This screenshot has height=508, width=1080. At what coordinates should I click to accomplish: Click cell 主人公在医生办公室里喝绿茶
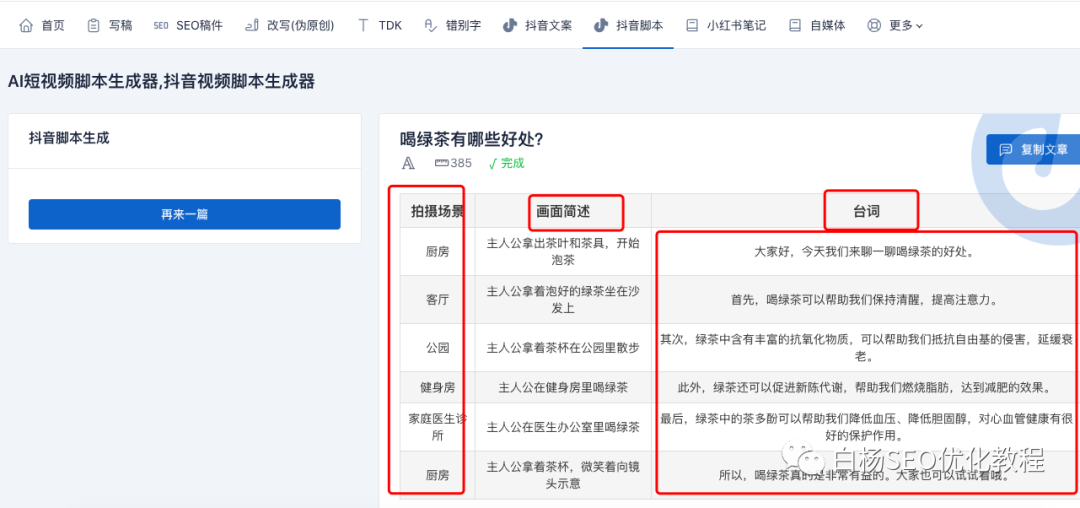click(563, 427)
